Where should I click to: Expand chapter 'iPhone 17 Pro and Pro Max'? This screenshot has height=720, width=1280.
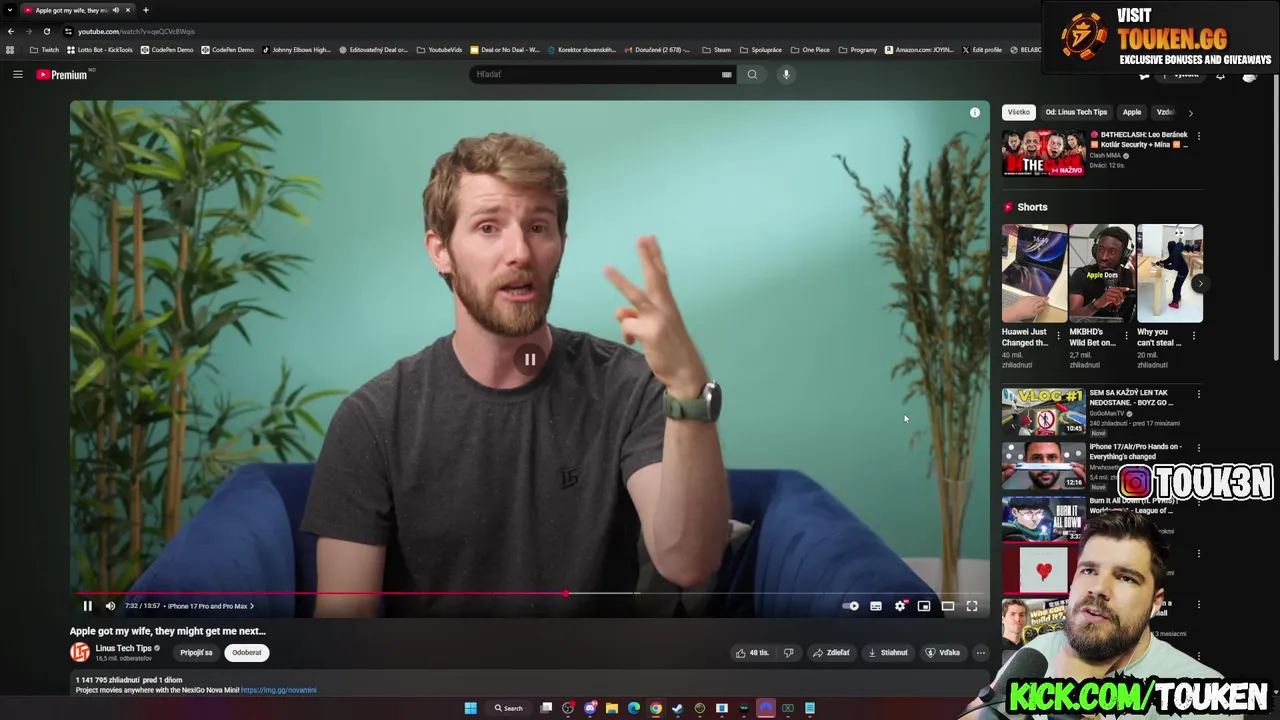(x=210, y=606)
